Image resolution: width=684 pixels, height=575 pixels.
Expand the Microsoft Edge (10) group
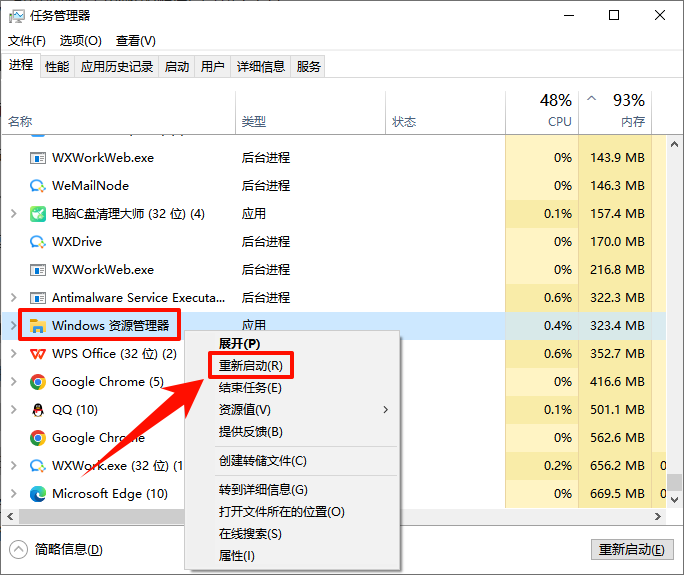click(14, 493)
